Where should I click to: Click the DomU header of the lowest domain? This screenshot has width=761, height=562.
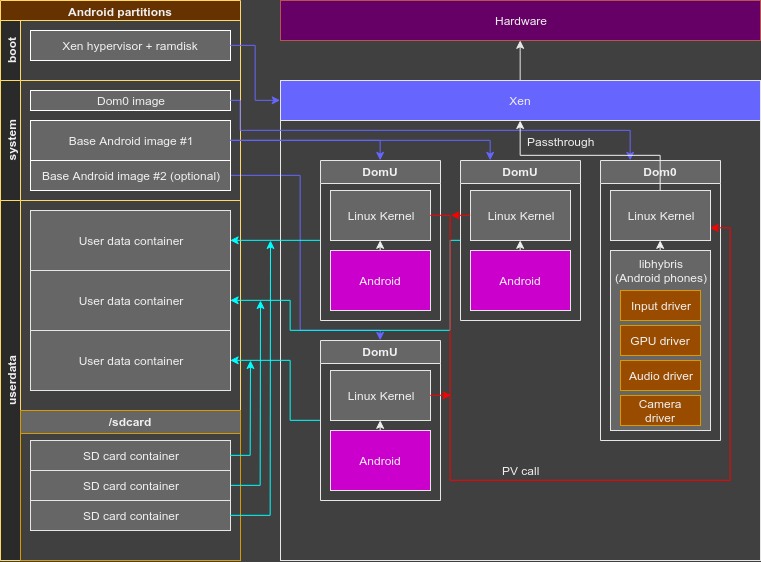pyautogui.click(x=380, y=352)
